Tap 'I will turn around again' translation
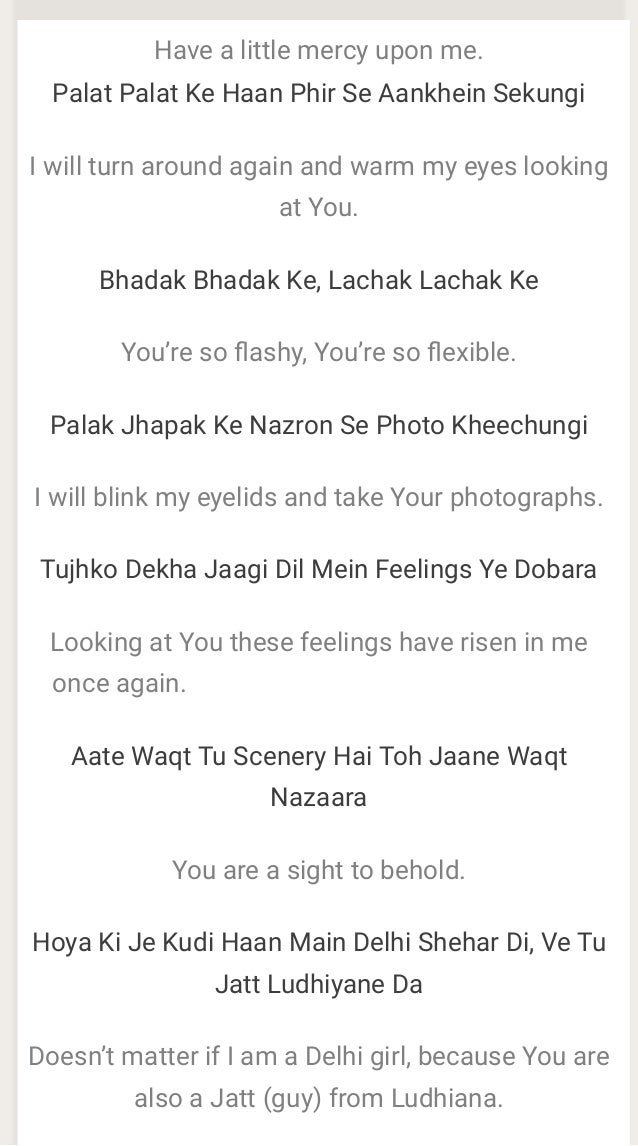The width and height of the screenshot is (638, 1146). point(319,166)
